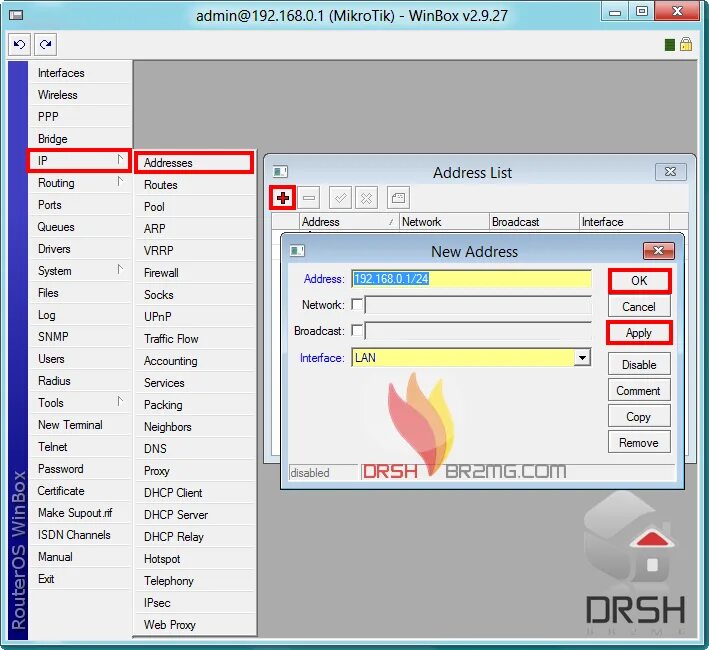Close the New Address dialog

pos(658,250)
